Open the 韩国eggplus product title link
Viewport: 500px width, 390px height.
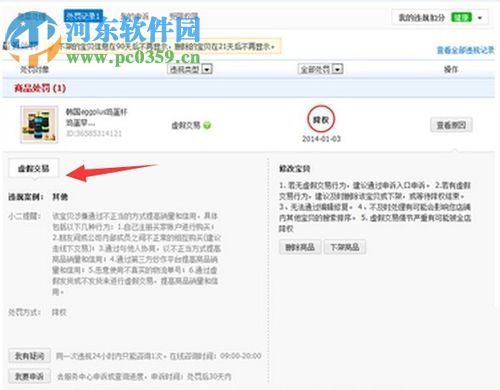tap(96, 117)
